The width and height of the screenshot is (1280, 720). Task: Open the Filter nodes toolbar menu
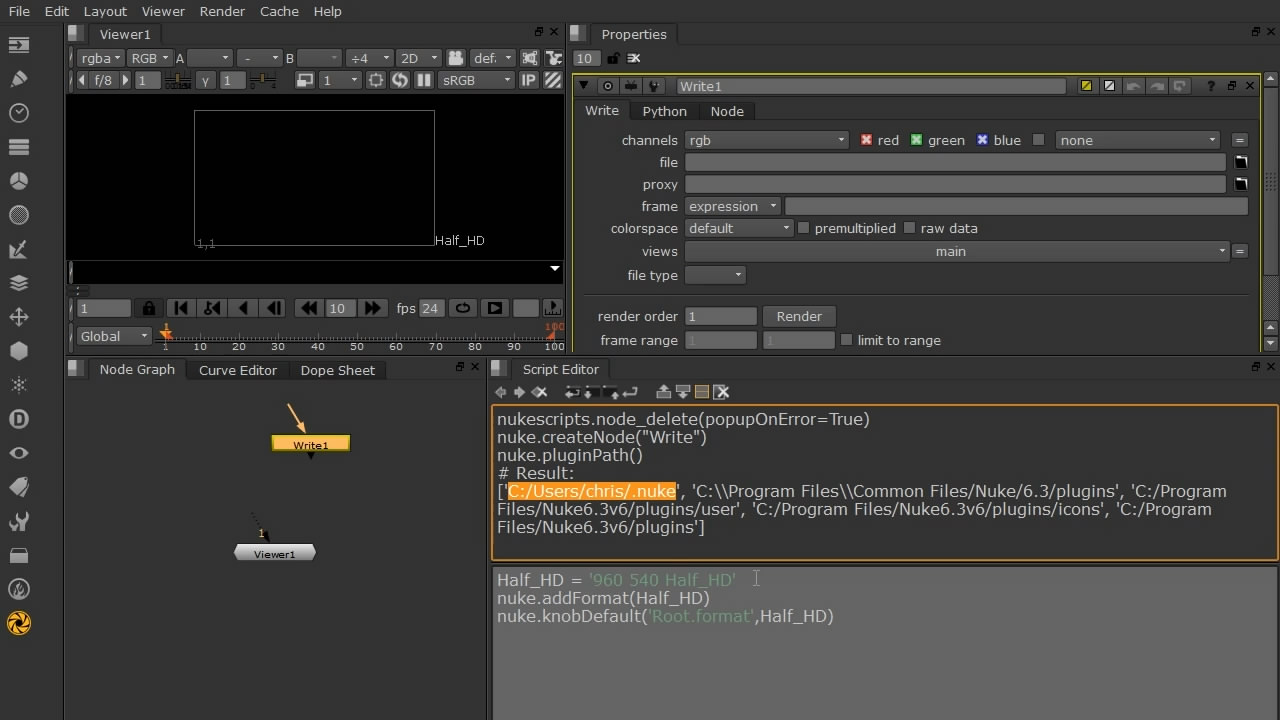click(18, 215)
